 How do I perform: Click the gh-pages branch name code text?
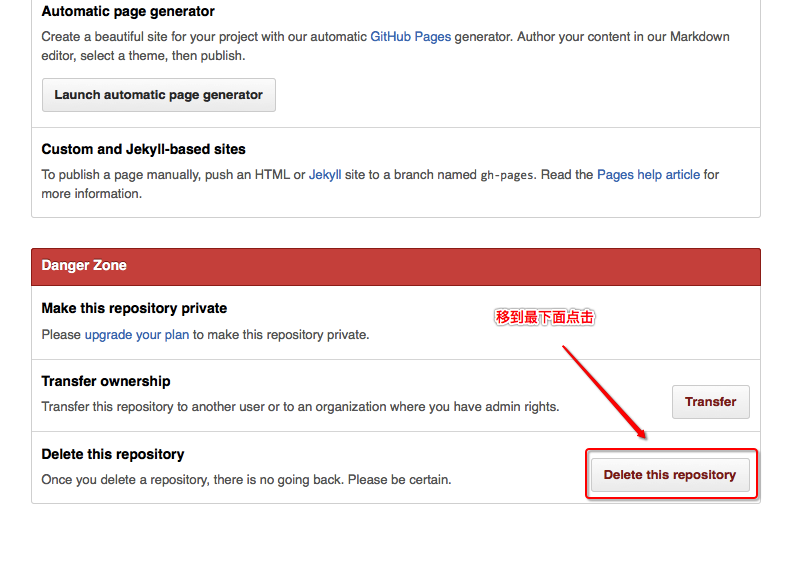[x=507, y=175]
